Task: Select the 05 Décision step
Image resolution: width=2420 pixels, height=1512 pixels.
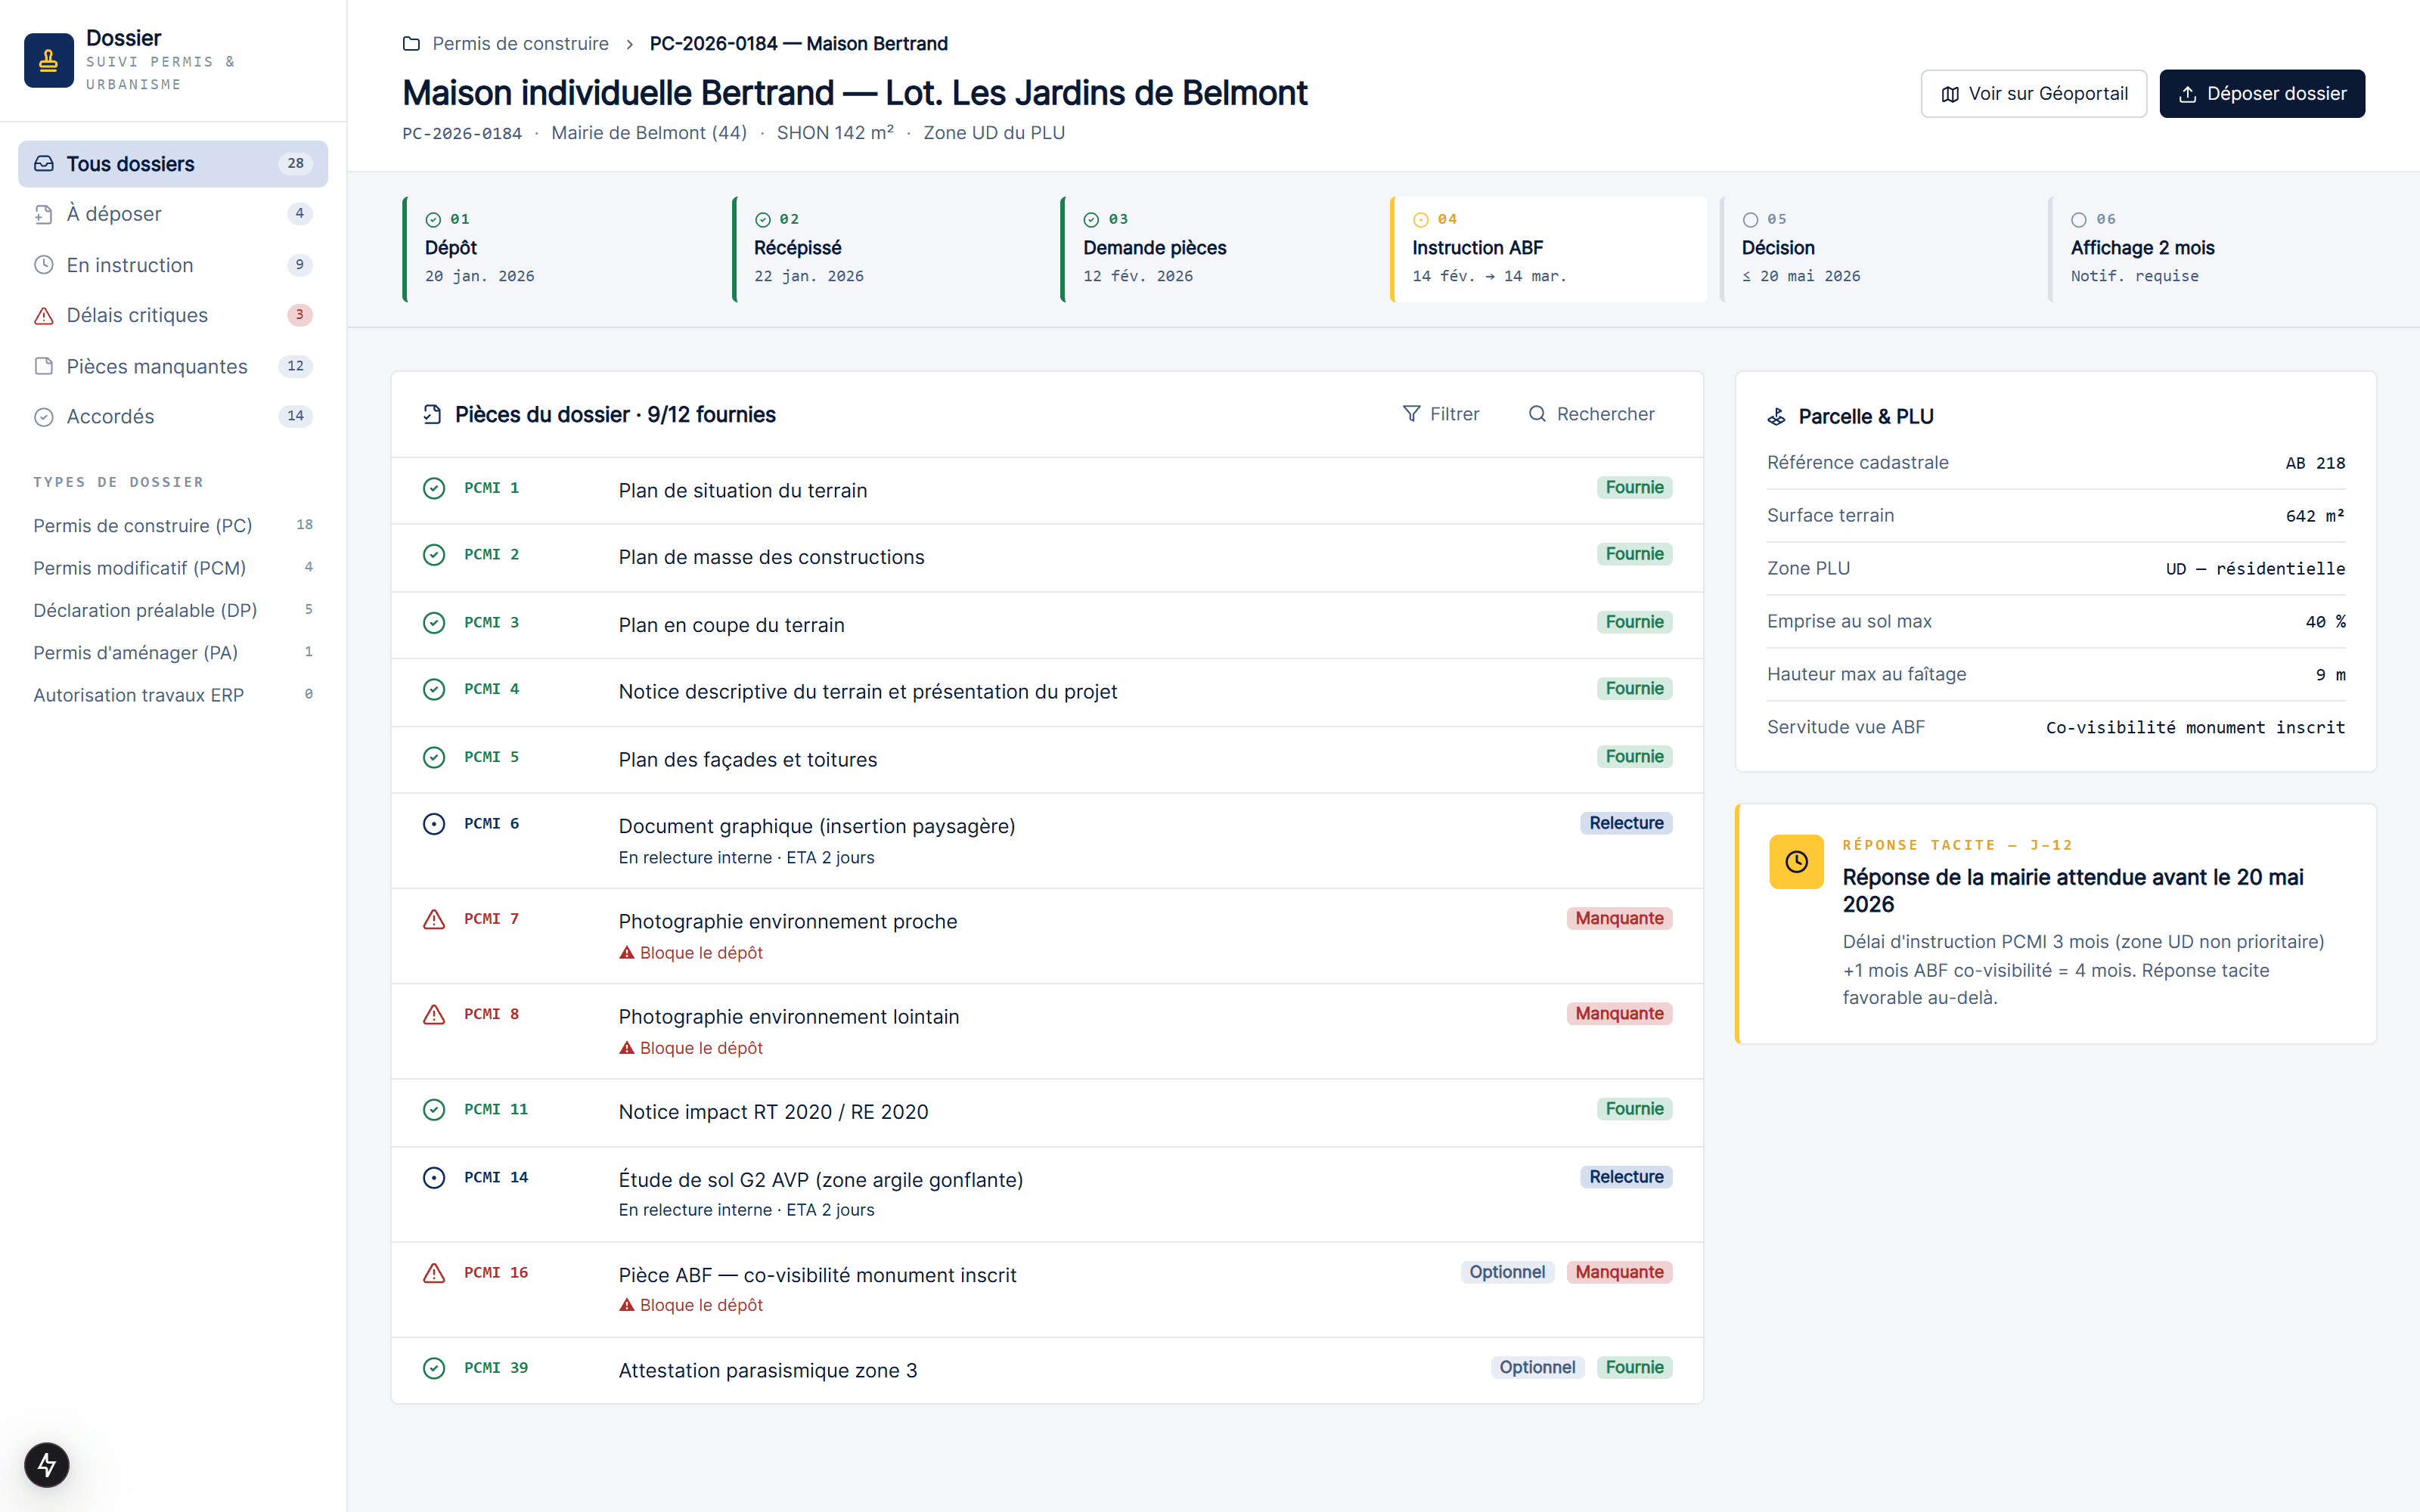Action: pyautogui.click(x=1878, y=249)
